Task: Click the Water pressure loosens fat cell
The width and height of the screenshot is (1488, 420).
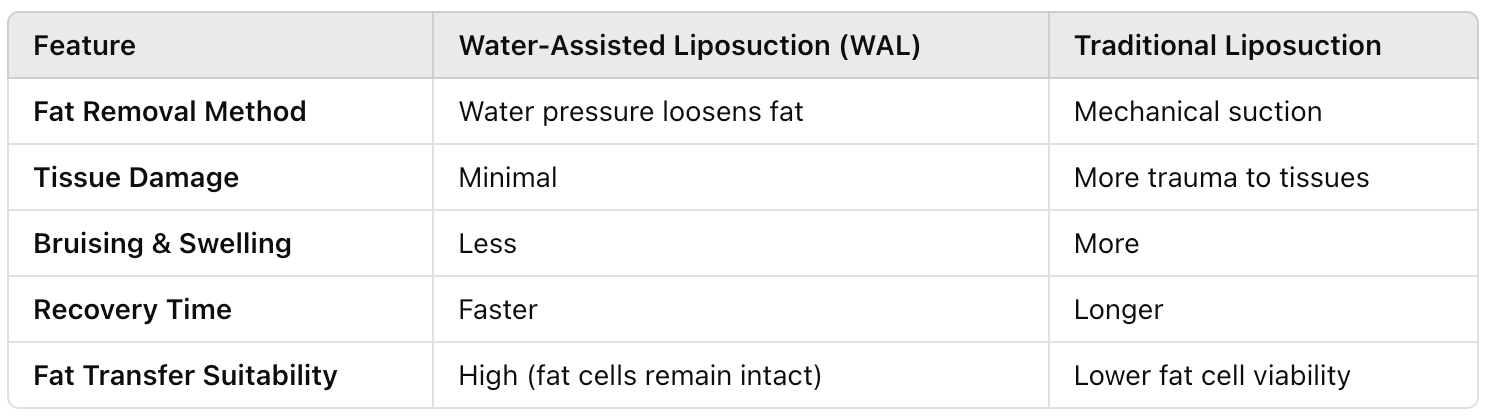Action: [x=631, y=112]
